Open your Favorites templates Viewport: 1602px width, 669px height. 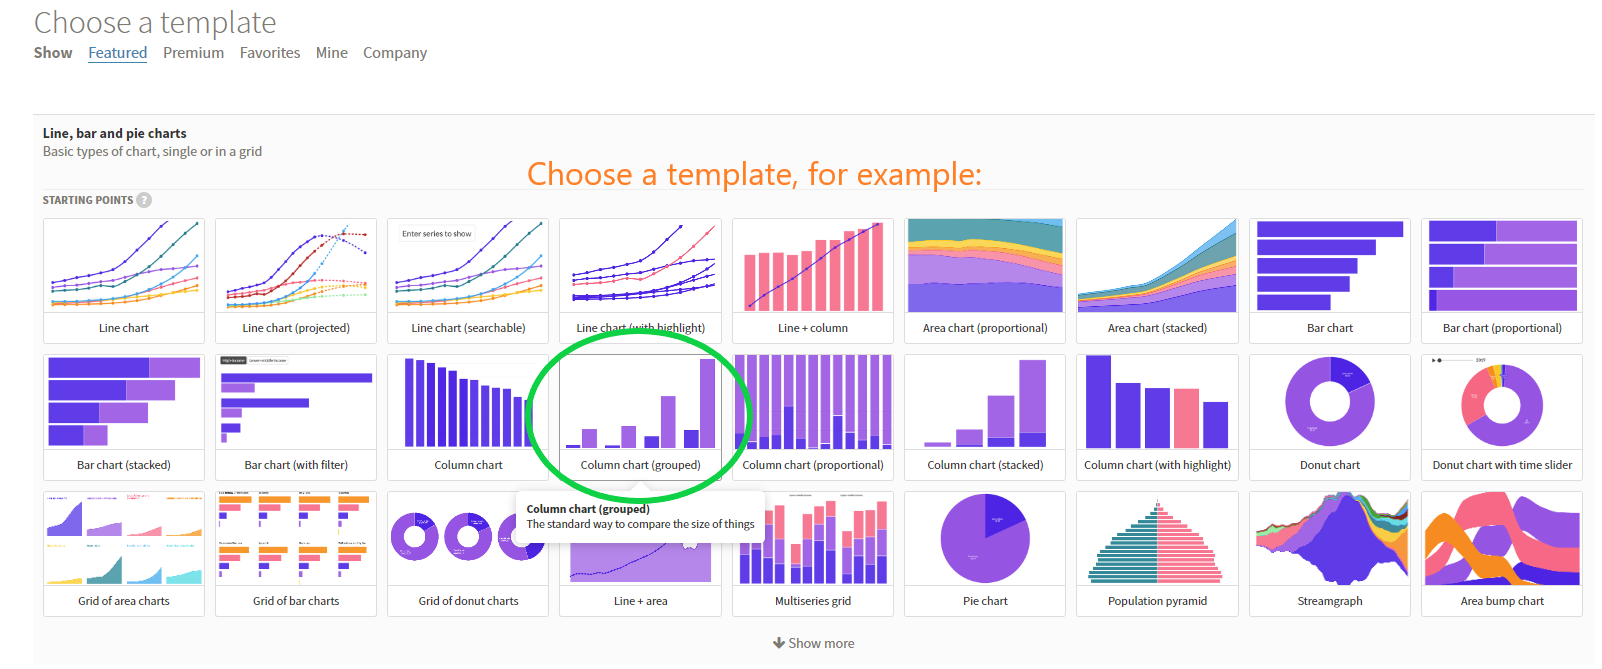269,53
